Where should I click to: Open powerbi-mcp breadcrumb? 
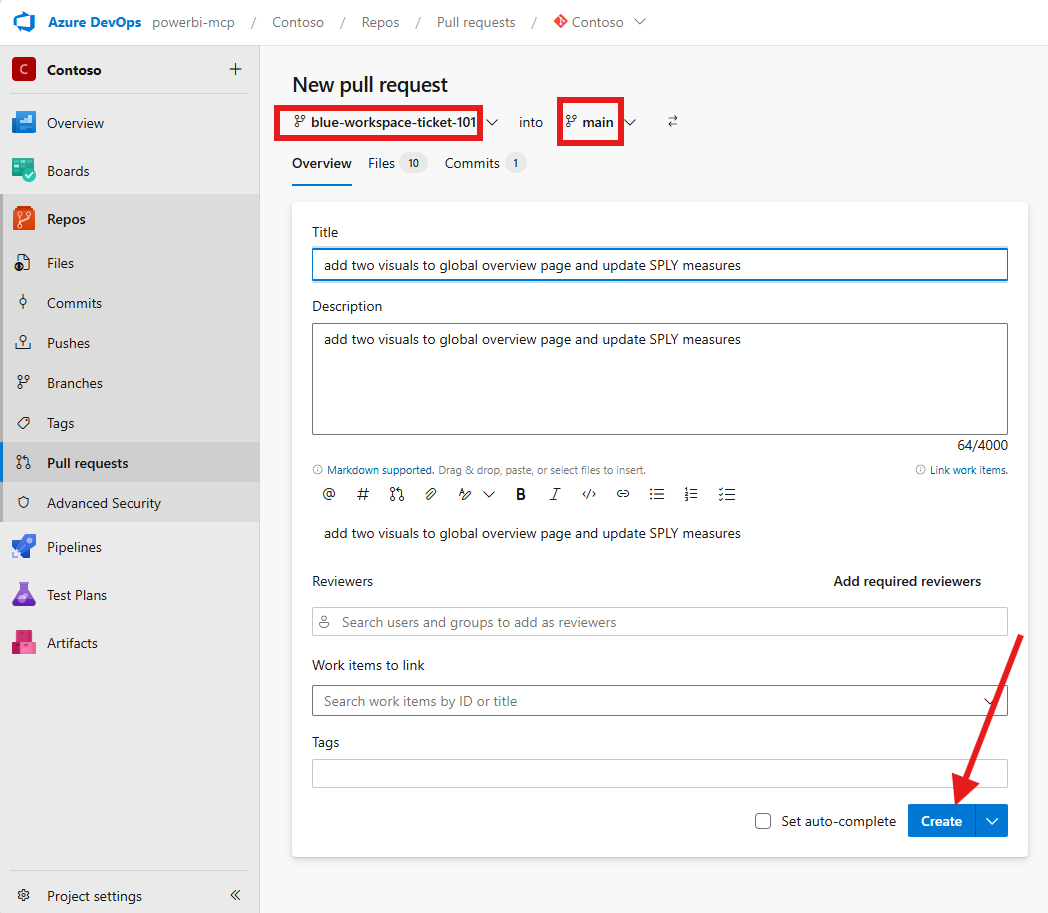coord(193,23)
